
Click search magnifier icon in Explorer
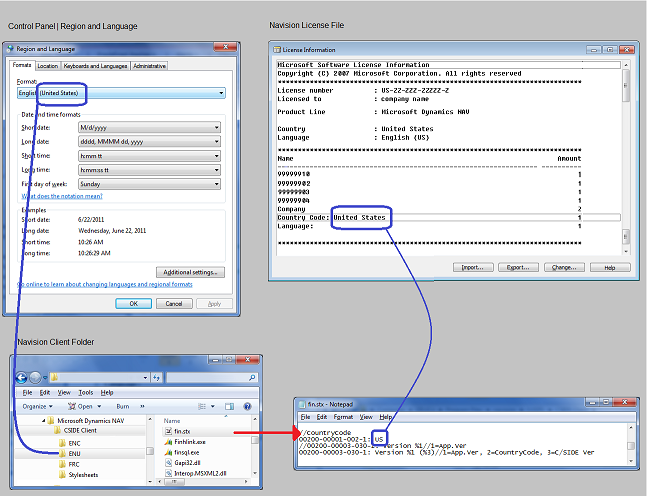(252, 377)
